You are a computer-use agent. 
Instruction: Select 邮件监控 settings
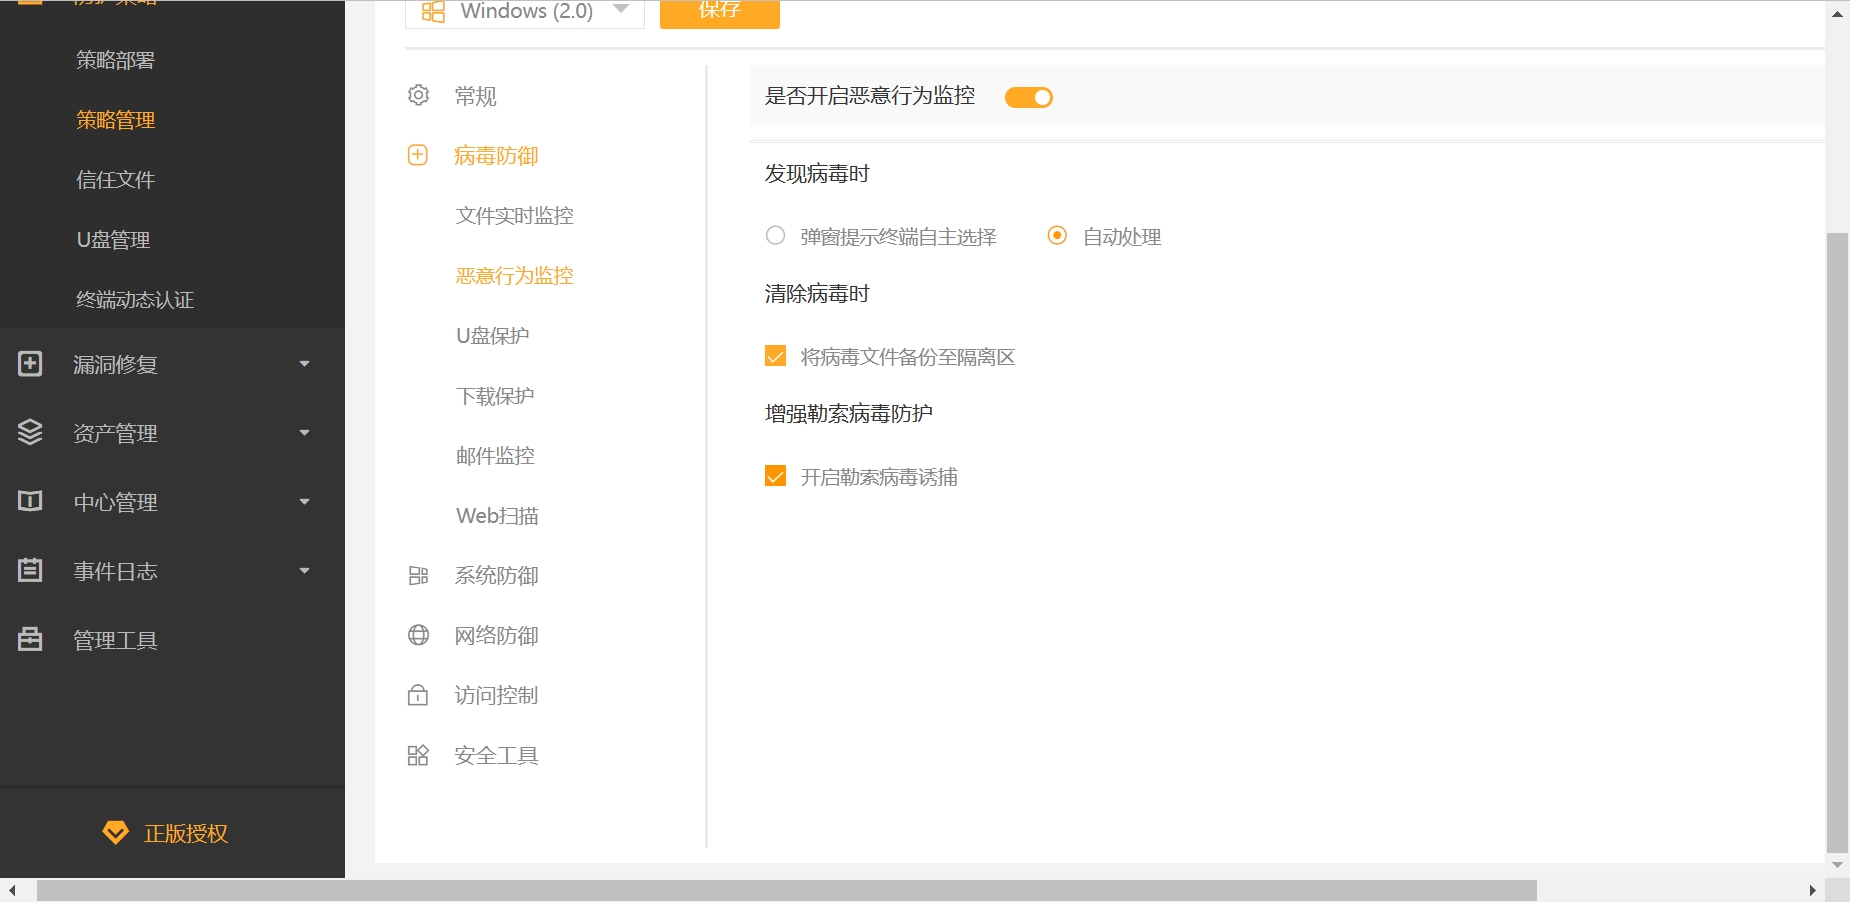495,456
